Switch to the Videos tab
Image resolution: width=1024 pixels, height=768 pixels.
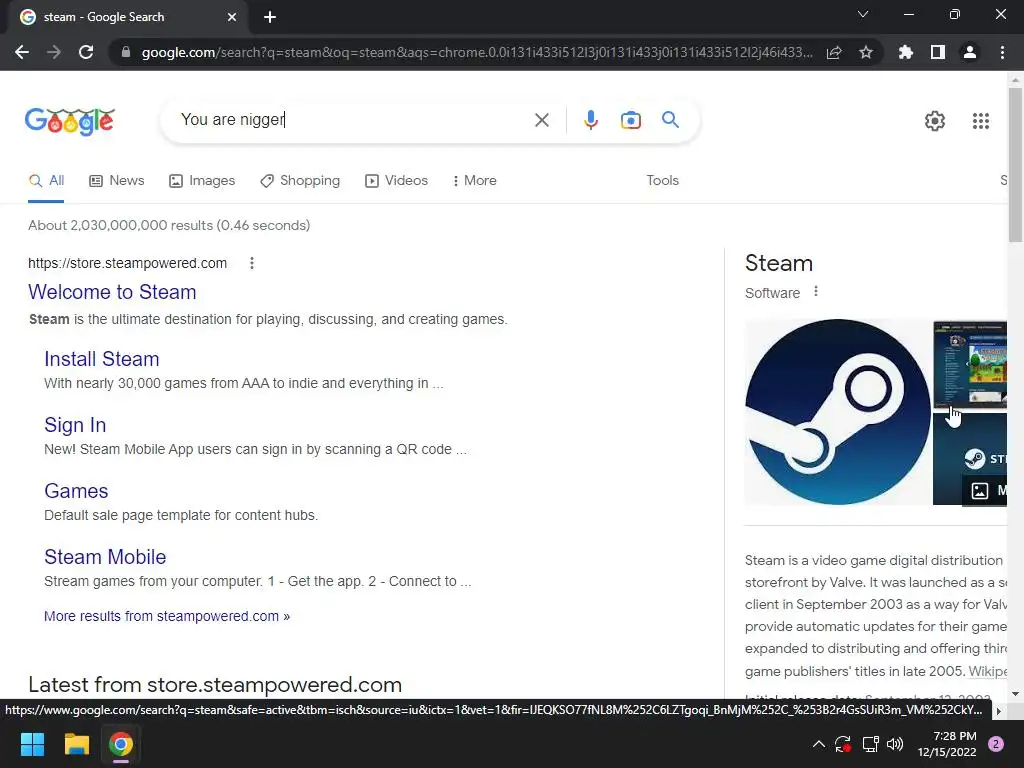tap(396, 181)
